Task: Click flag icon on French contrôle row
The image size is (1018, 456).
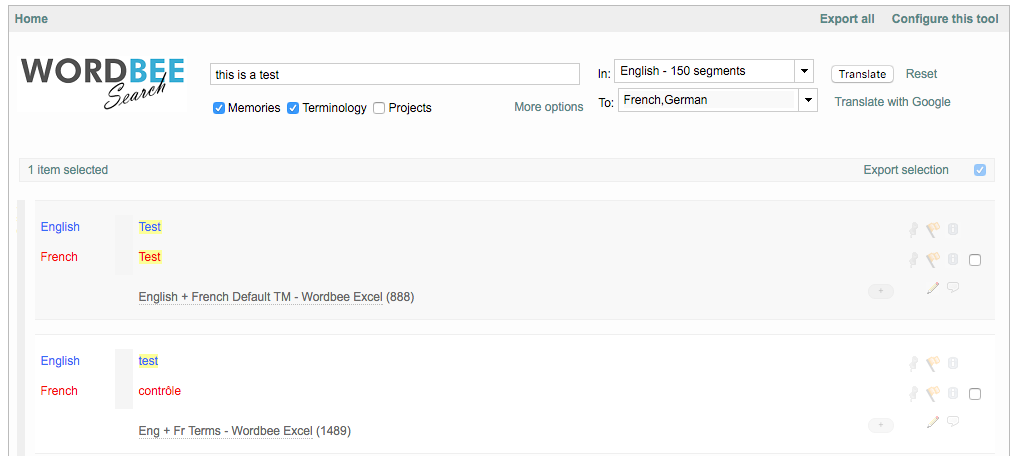Action: [x=933, y=394]
